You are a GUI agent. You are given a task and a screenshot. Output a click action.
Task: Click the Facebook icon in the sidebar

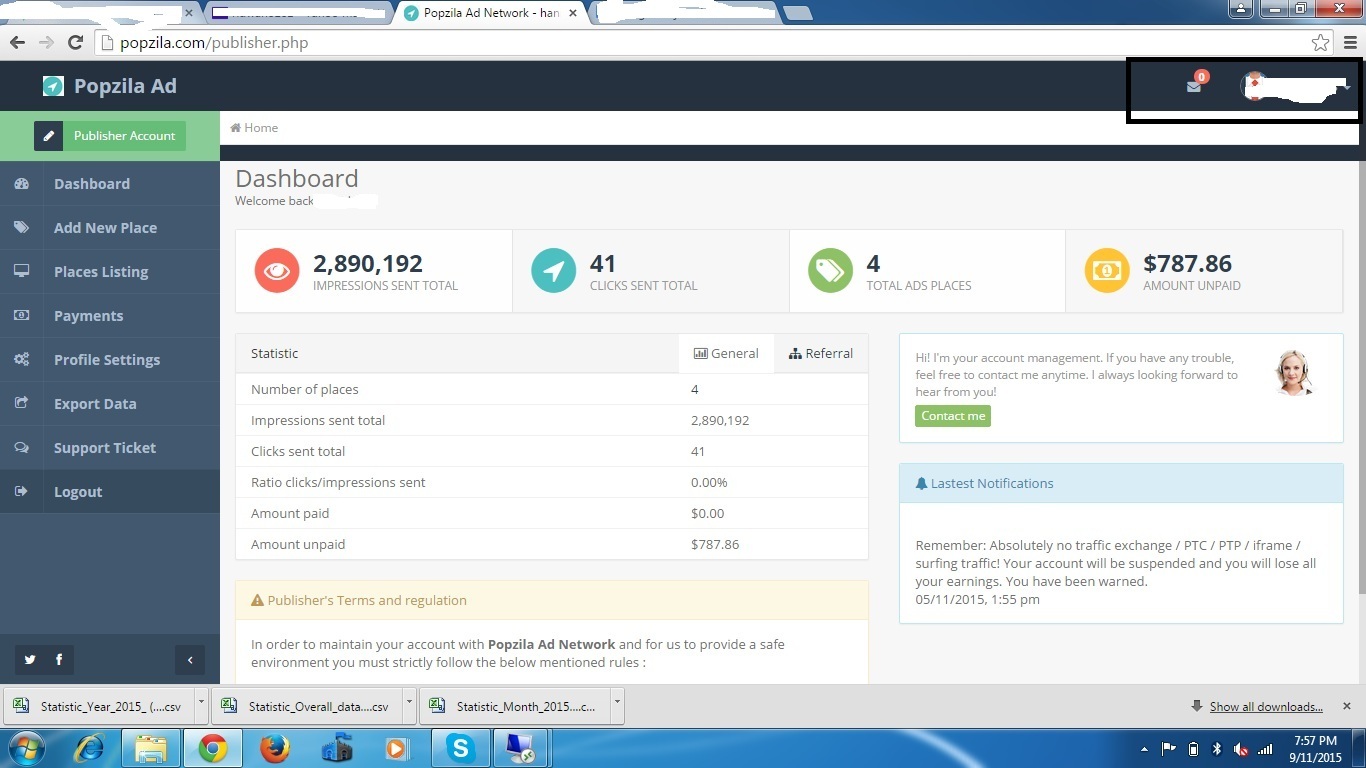tap(59, 659)
